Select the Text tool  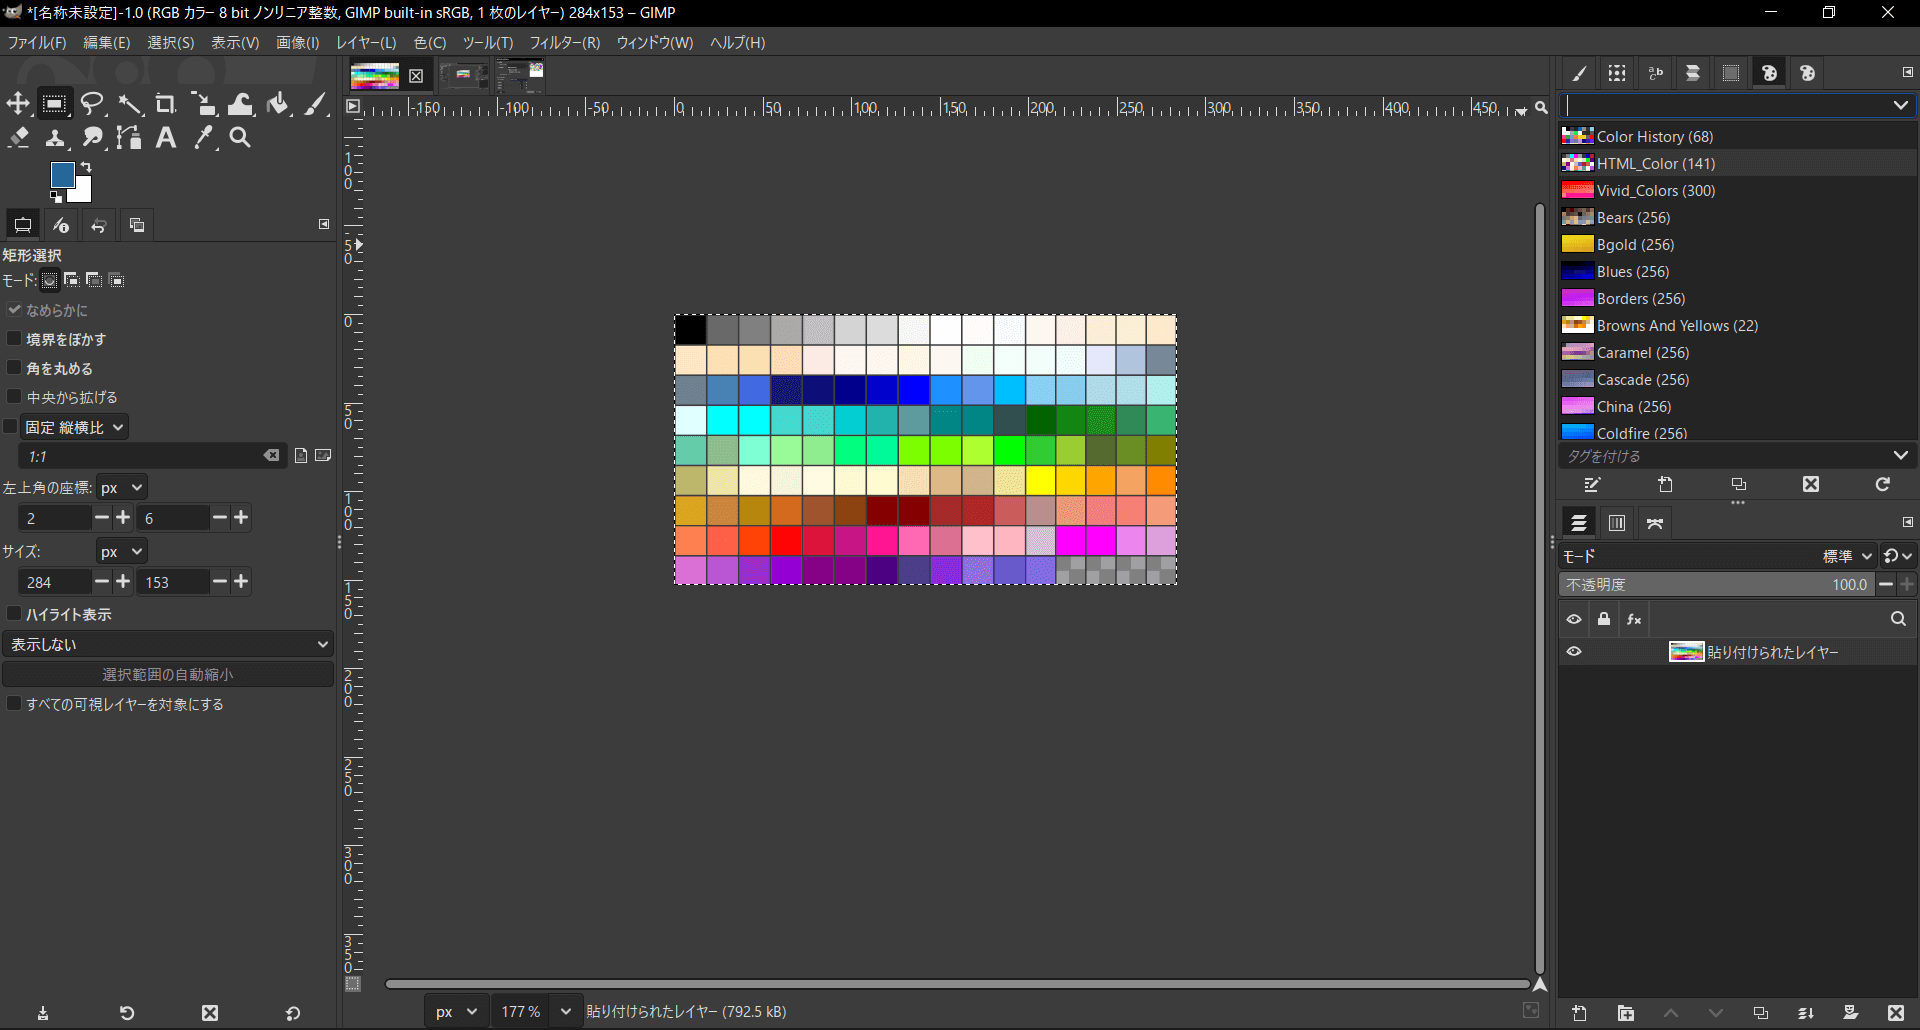click(166, 138)
